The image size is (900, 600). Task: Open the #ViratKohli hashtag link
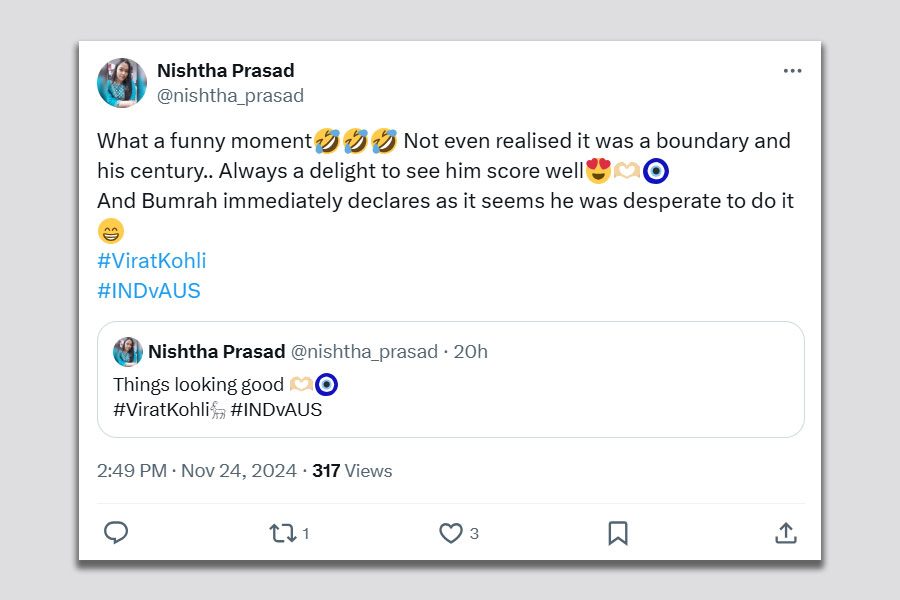pos(151,261)
